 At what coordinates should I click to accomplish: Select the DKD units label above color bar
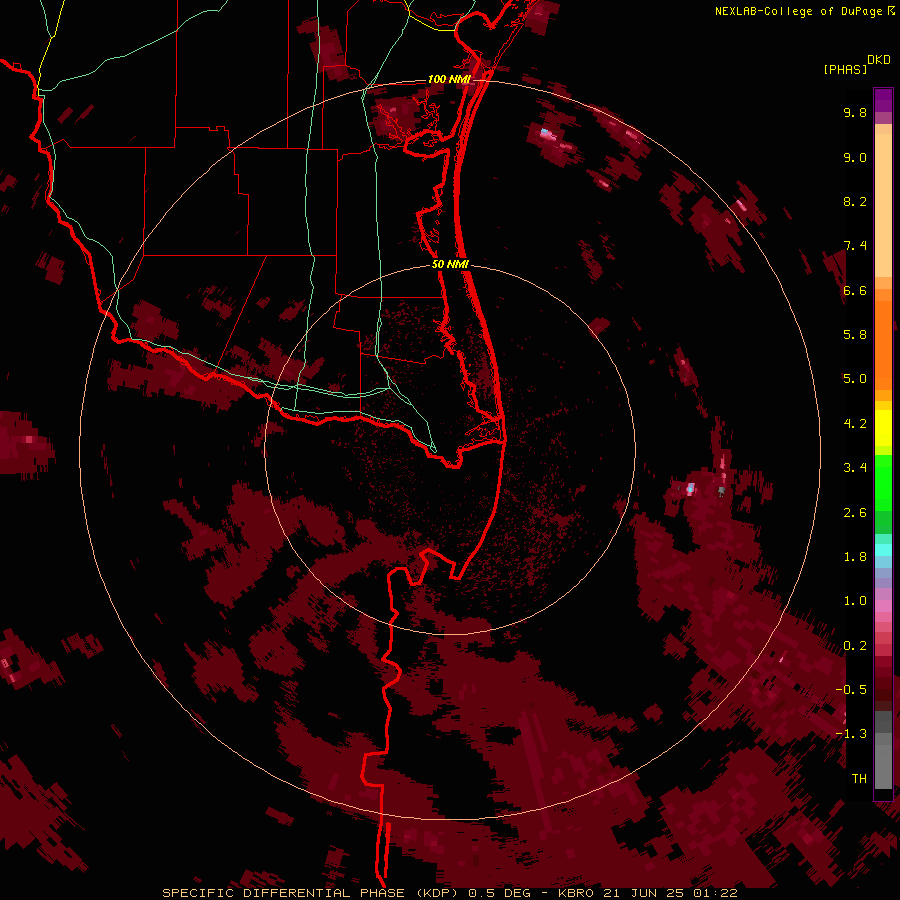879,60
